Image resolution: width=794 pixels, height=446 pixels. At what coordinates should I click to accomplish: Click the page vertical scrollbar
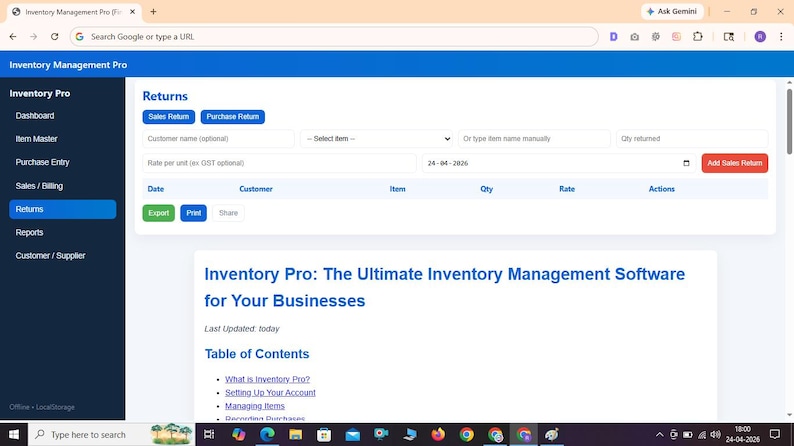789,121
